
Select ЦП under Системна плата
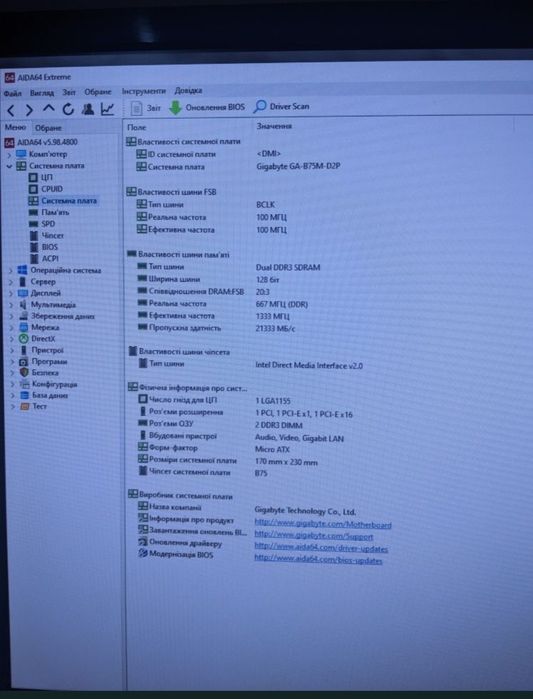(41, 177)
